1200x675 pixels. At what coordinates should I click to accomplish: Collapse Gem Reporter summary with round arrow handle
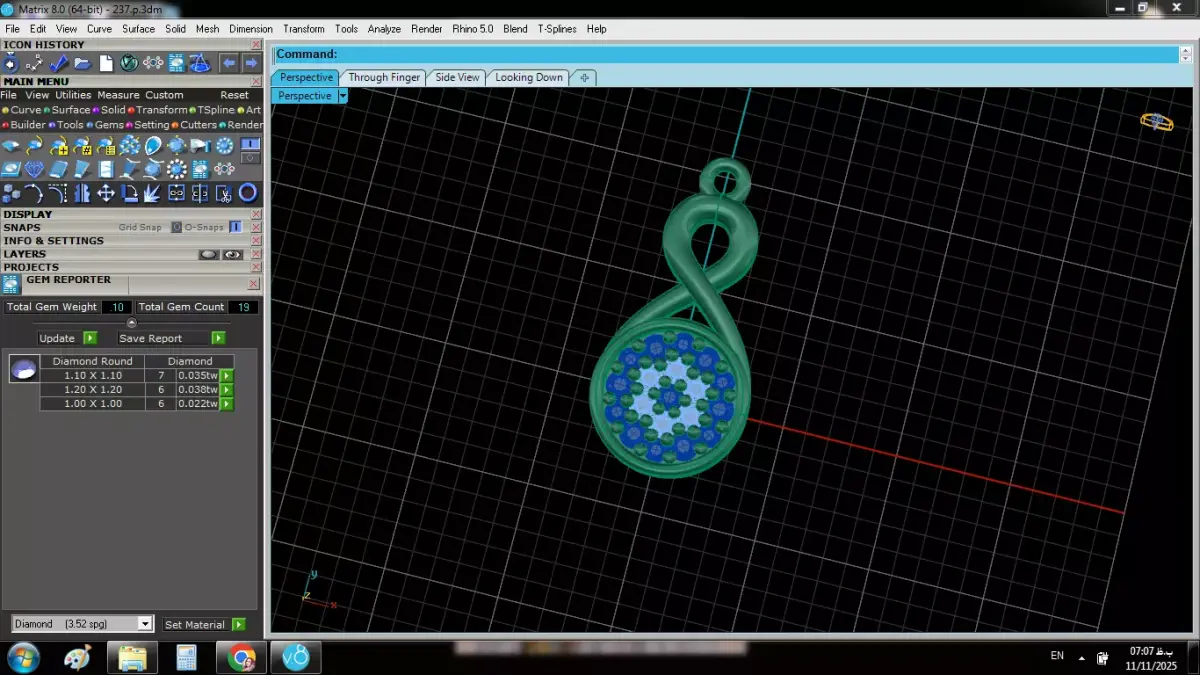coord(132,323)
